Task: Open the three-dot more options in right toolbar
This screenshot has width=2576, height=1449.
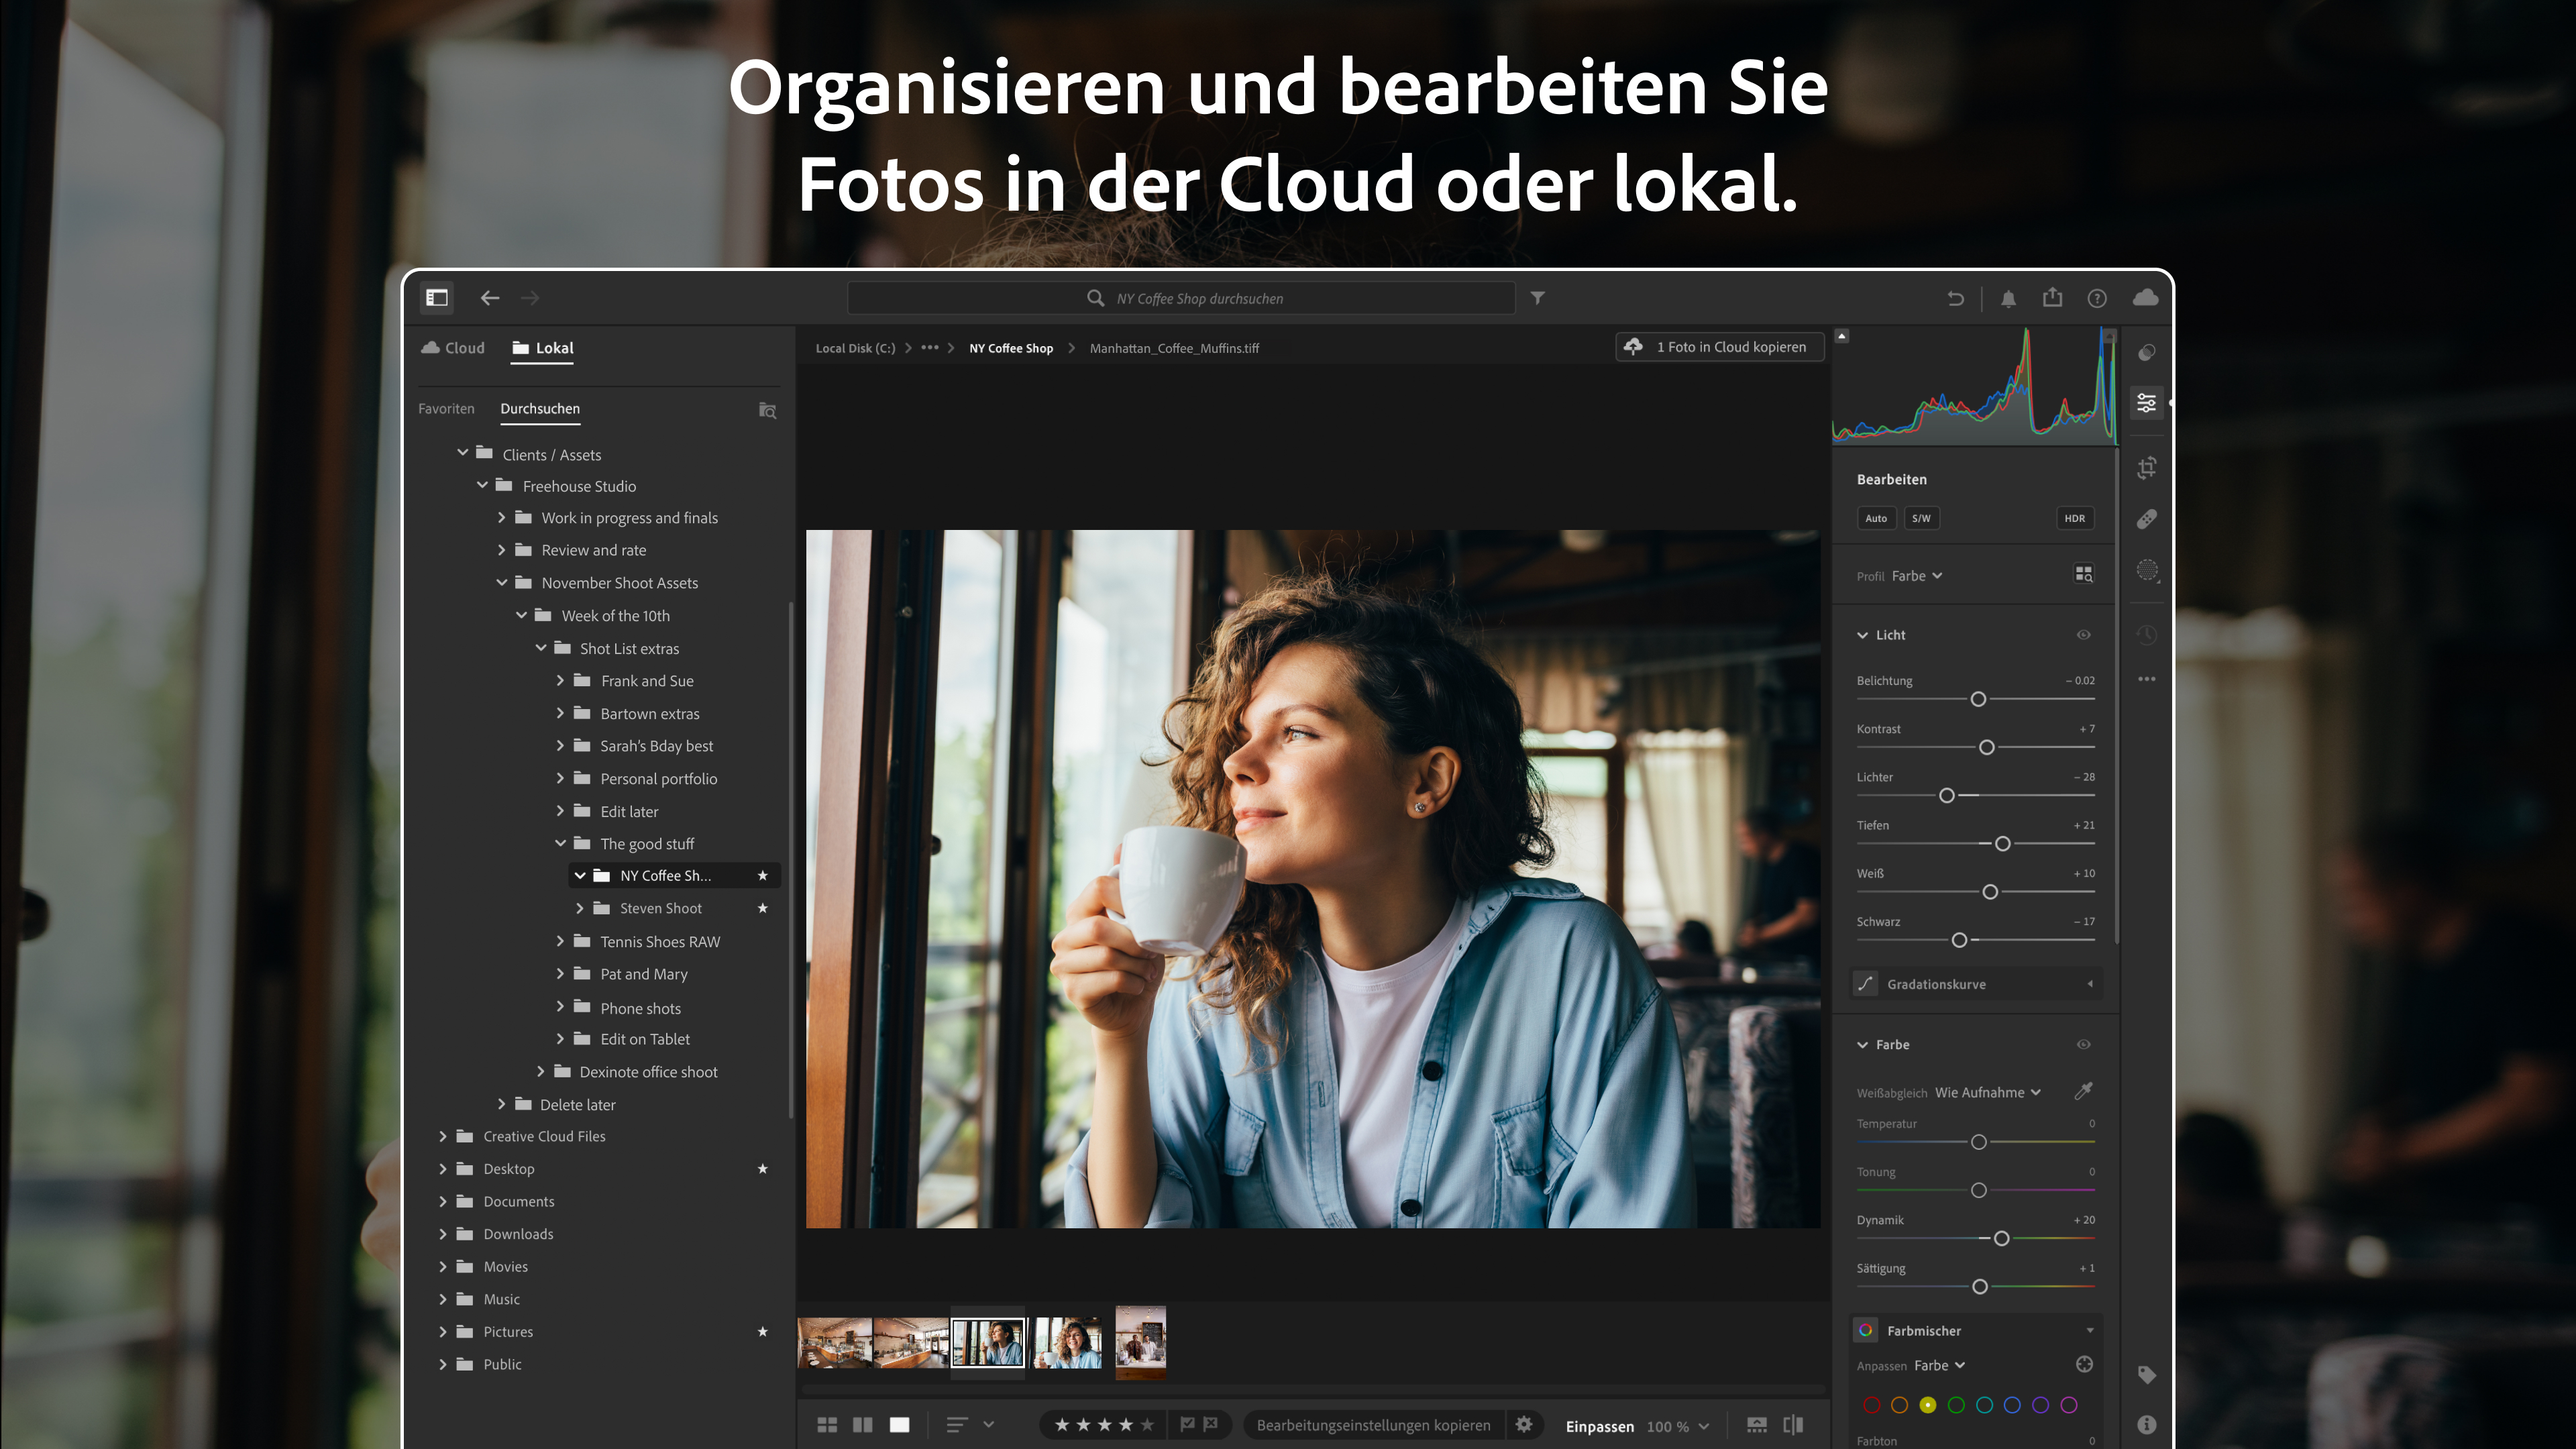Action: point(2146,679)
